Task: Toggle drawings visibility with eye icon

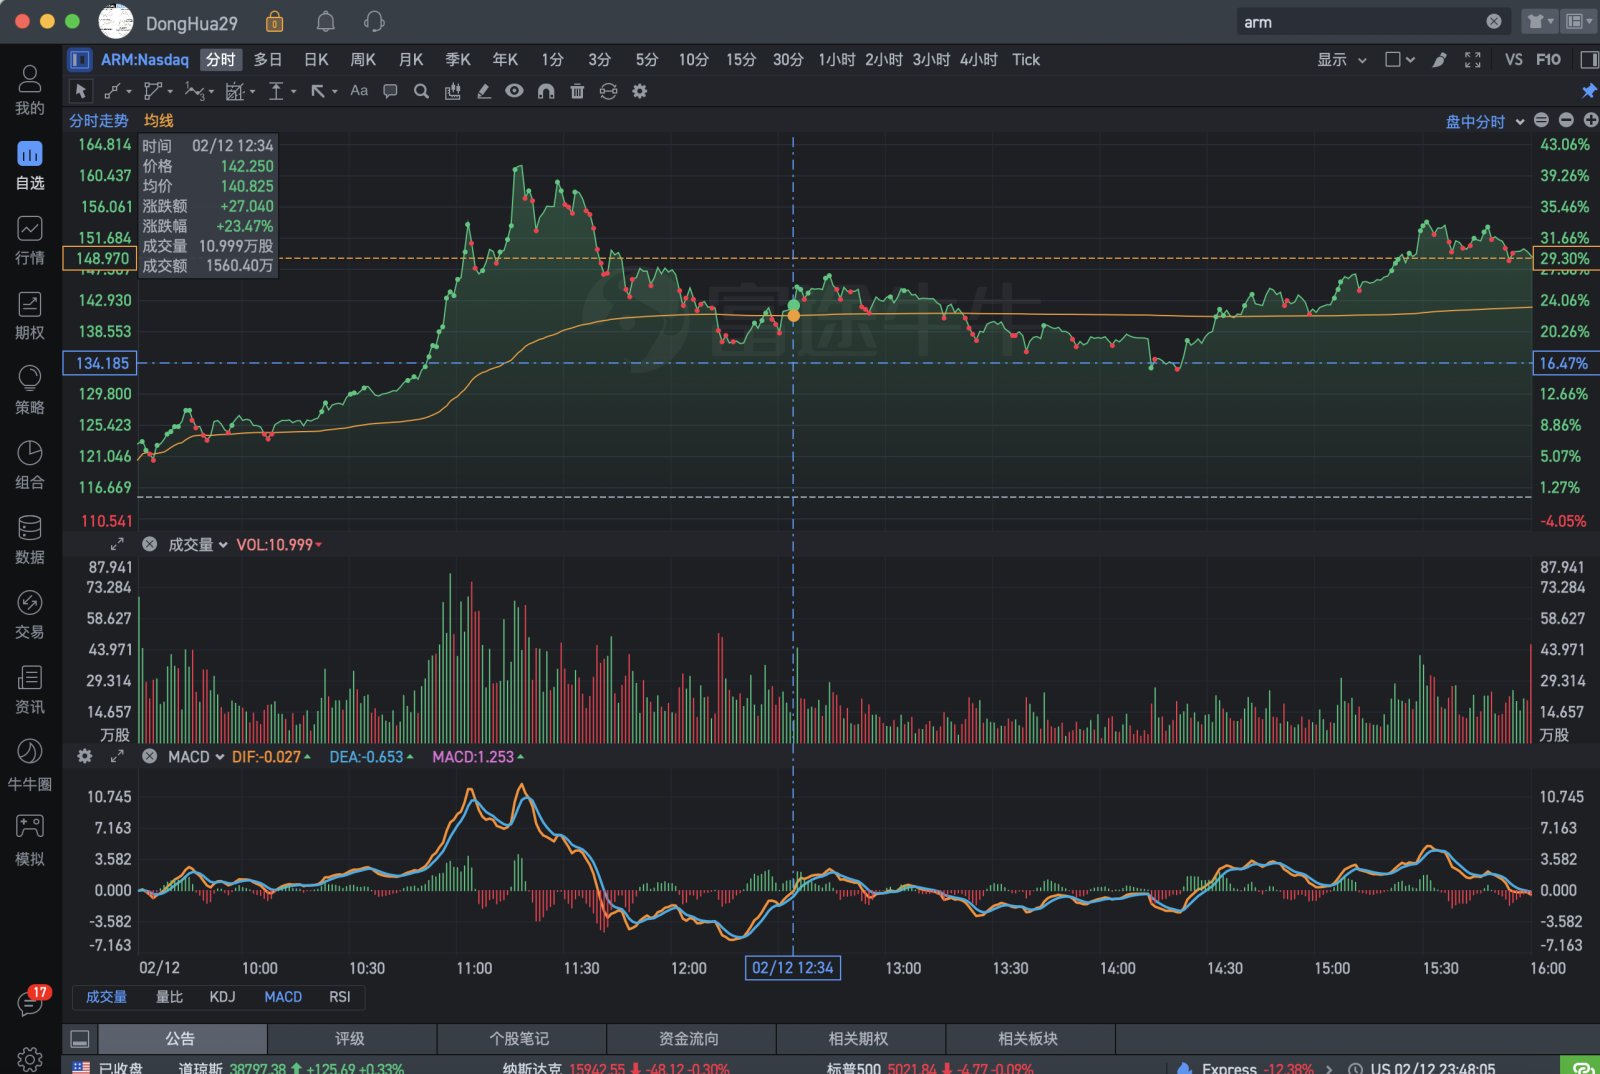Action: pyautogui.click(x=514, y=91)
